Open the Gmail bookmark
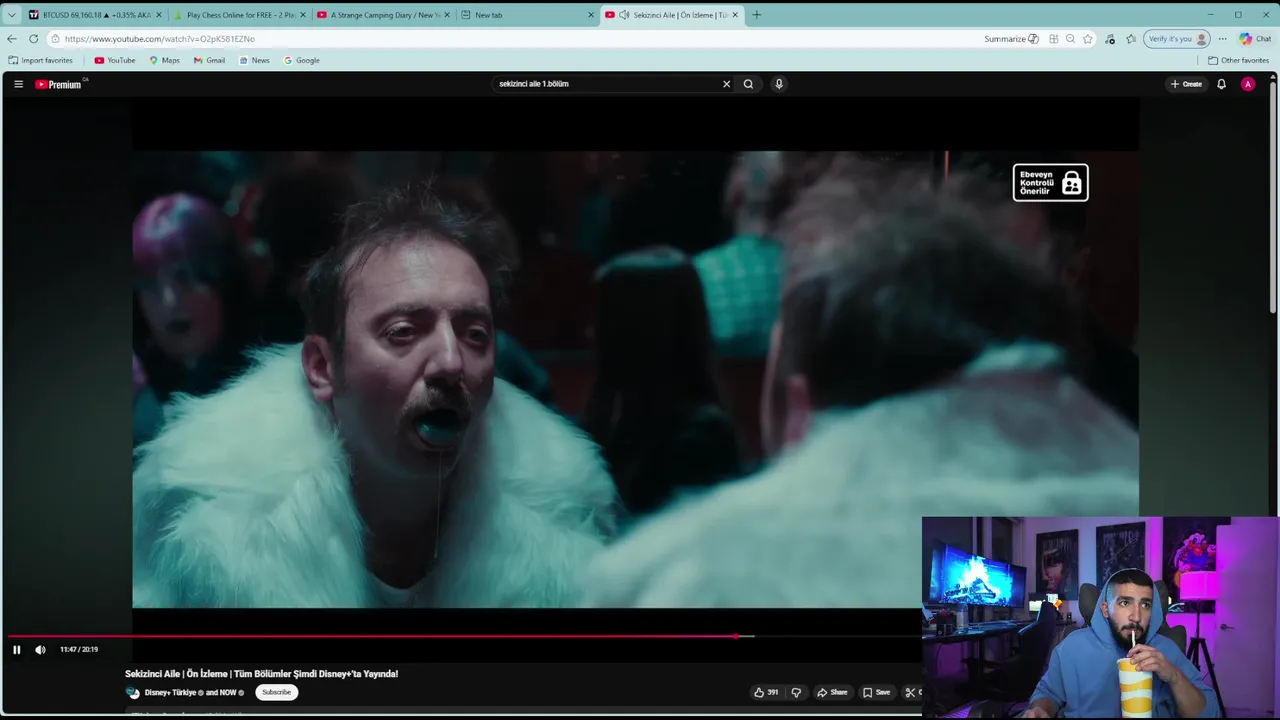This screenshot has width=1280, height=720. (209, 60)
